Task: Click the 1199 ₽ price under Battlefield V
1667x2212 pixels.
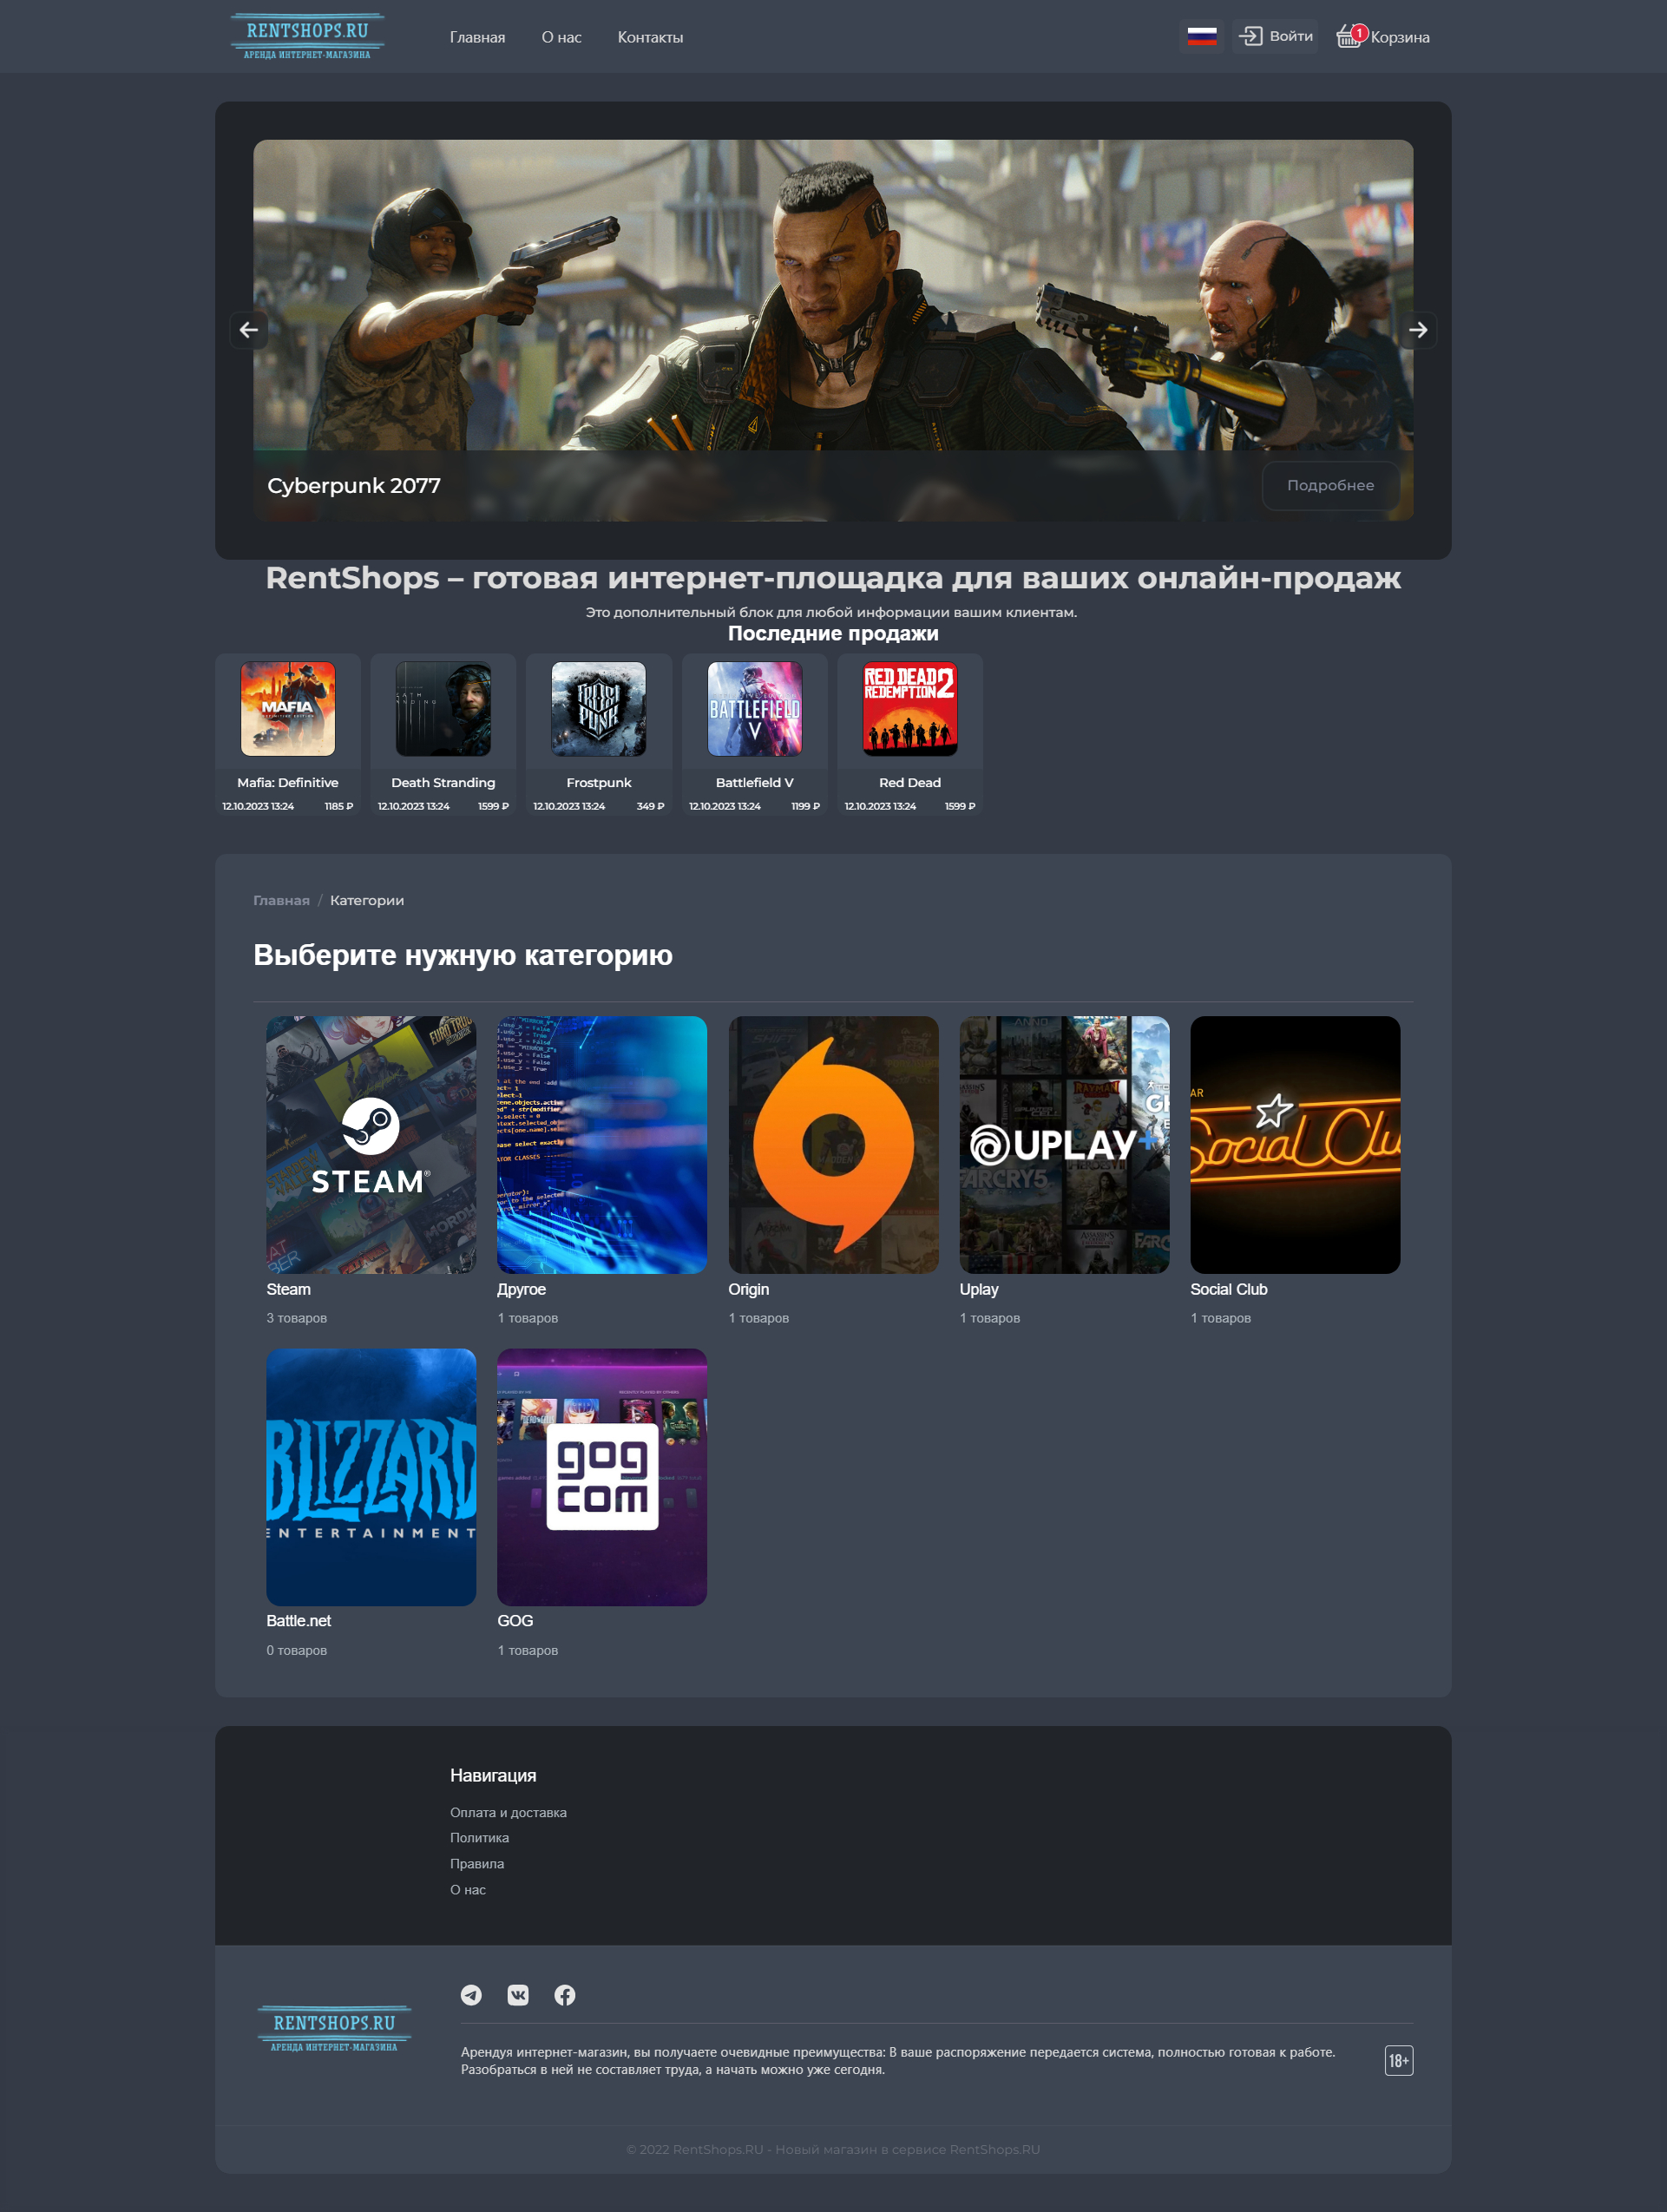Action: (x=805, y=807)
